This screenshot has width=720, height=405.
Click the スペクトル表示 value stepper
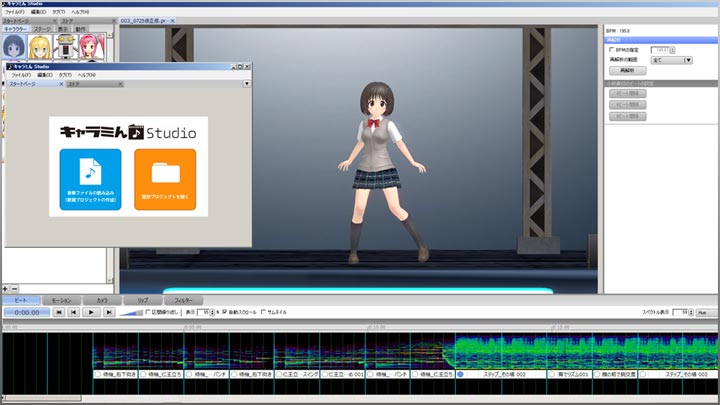[x=690, y=313]
